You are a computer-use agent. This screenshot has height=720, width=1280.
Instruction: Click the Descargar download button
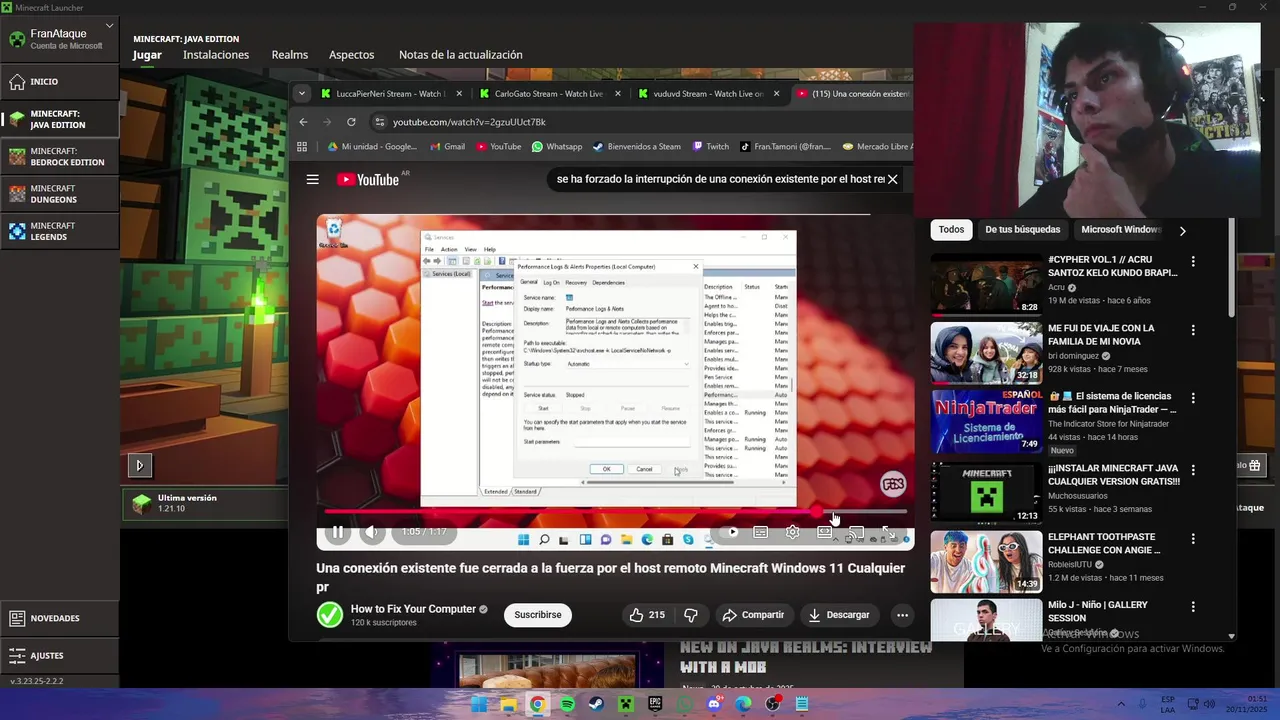tap(839, 615)
